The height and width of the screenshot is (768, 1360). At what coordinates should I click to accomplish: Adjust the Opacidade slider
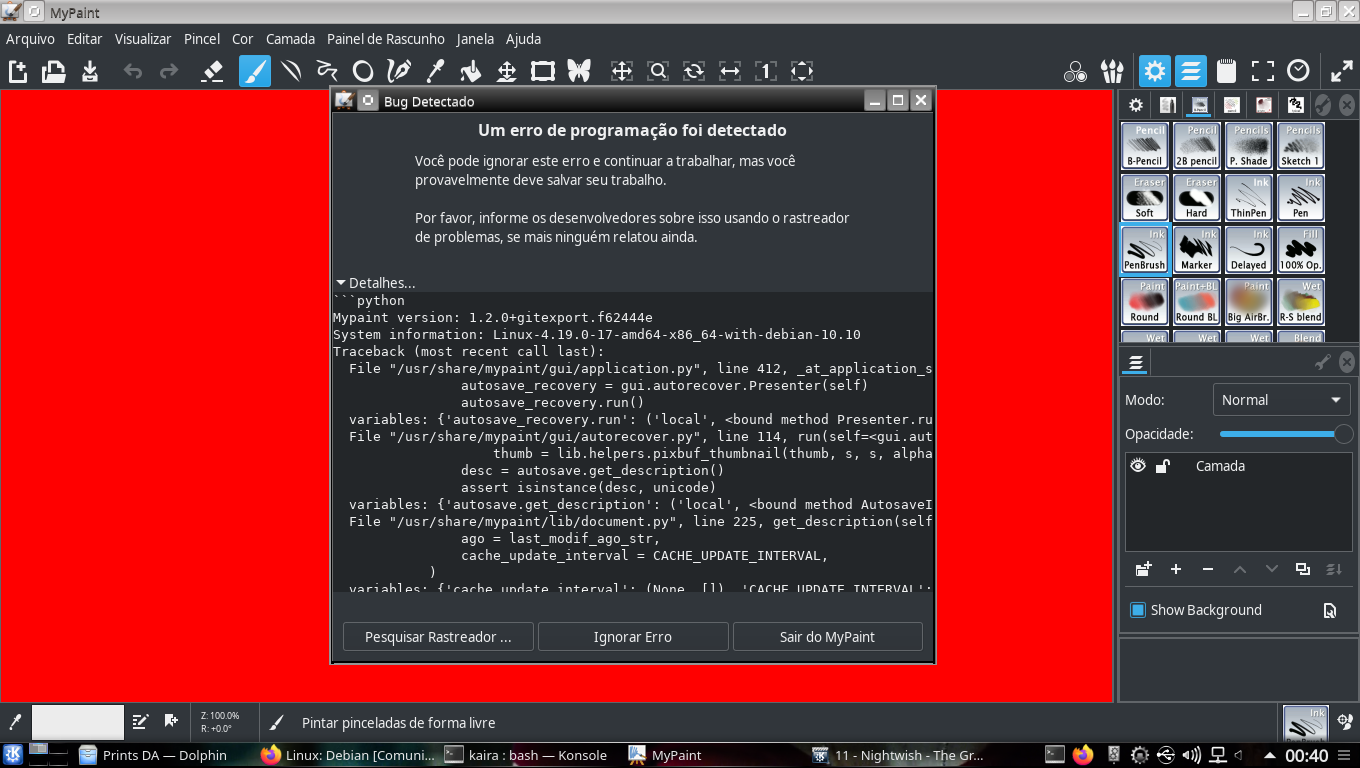point(1286,434)
